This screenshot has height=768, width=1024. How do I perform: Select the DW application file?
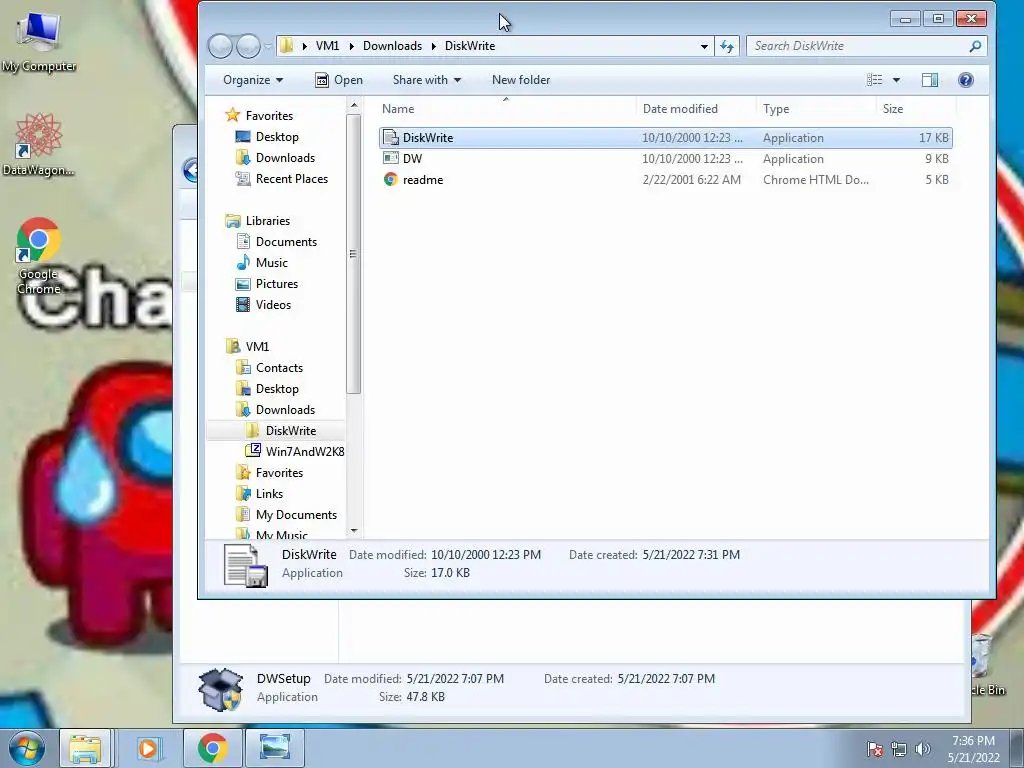click(x=665, y=159)
